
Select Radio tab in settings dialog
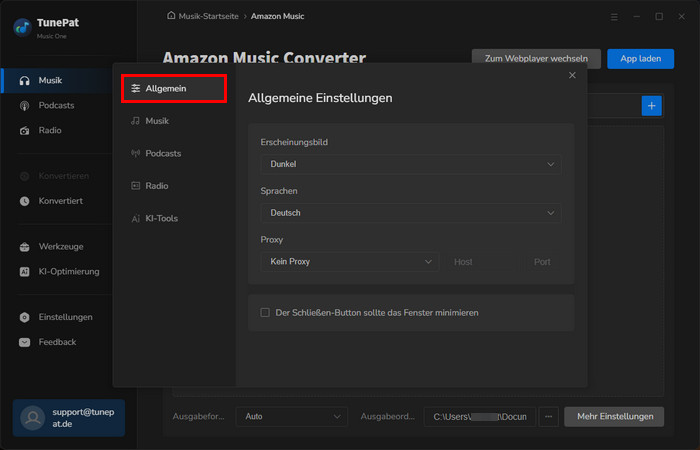click(174, 186)
